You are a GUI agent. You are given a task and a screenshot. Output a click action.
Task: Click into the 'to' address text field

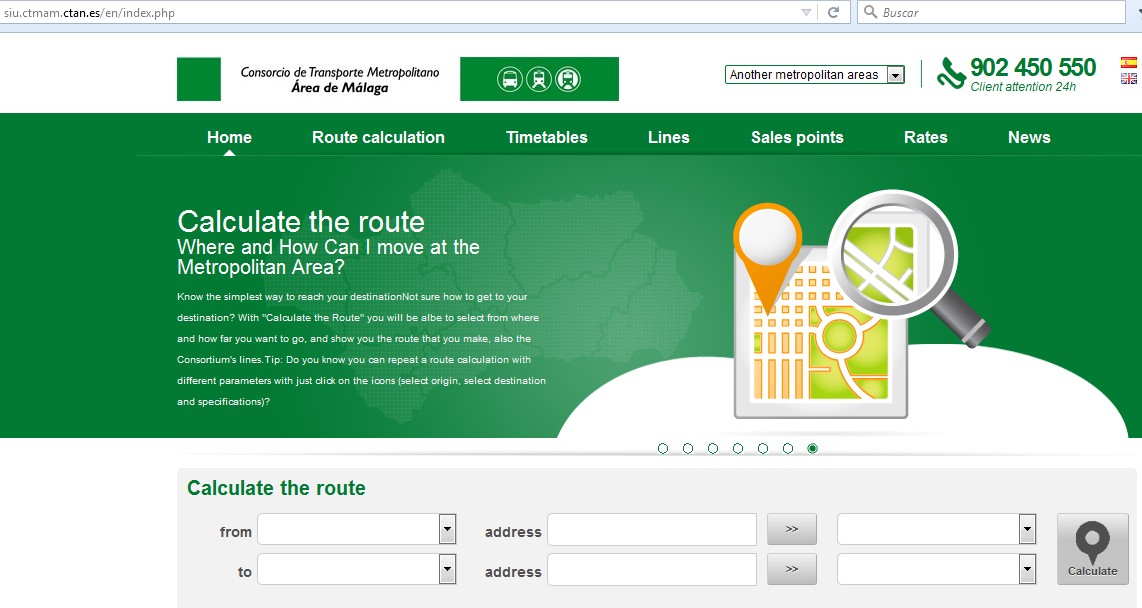(651, 570)
